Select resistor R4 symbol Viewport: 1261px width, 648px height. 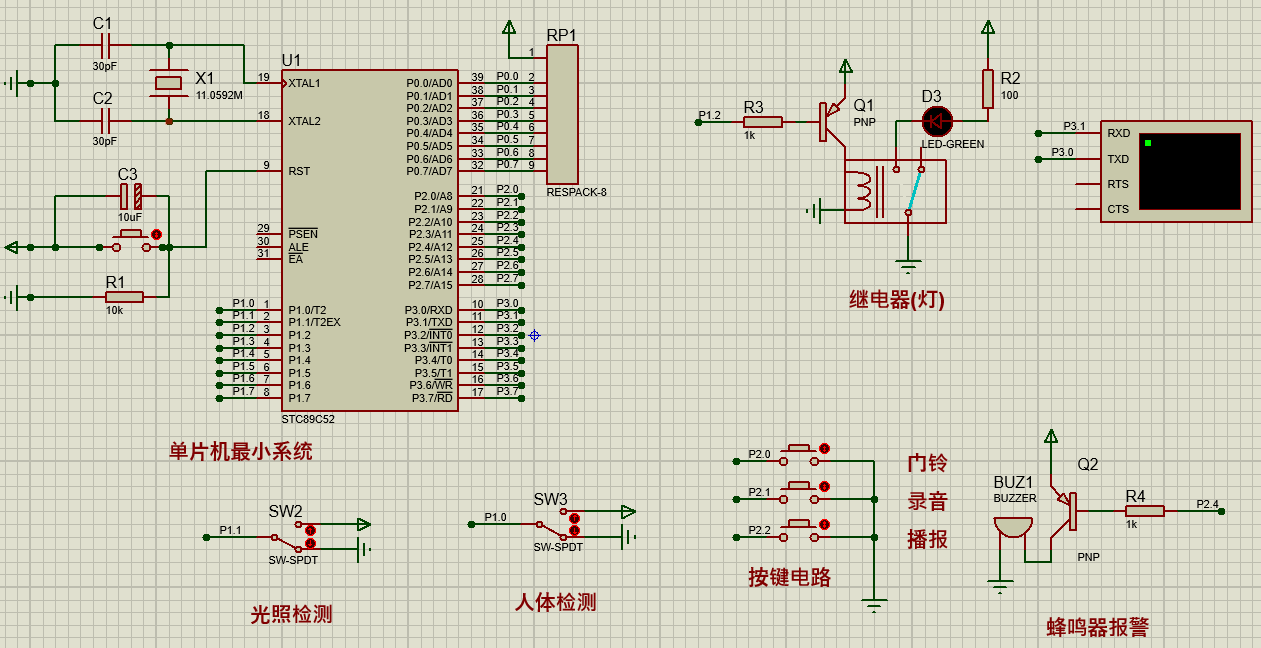tap(1144, 511)
